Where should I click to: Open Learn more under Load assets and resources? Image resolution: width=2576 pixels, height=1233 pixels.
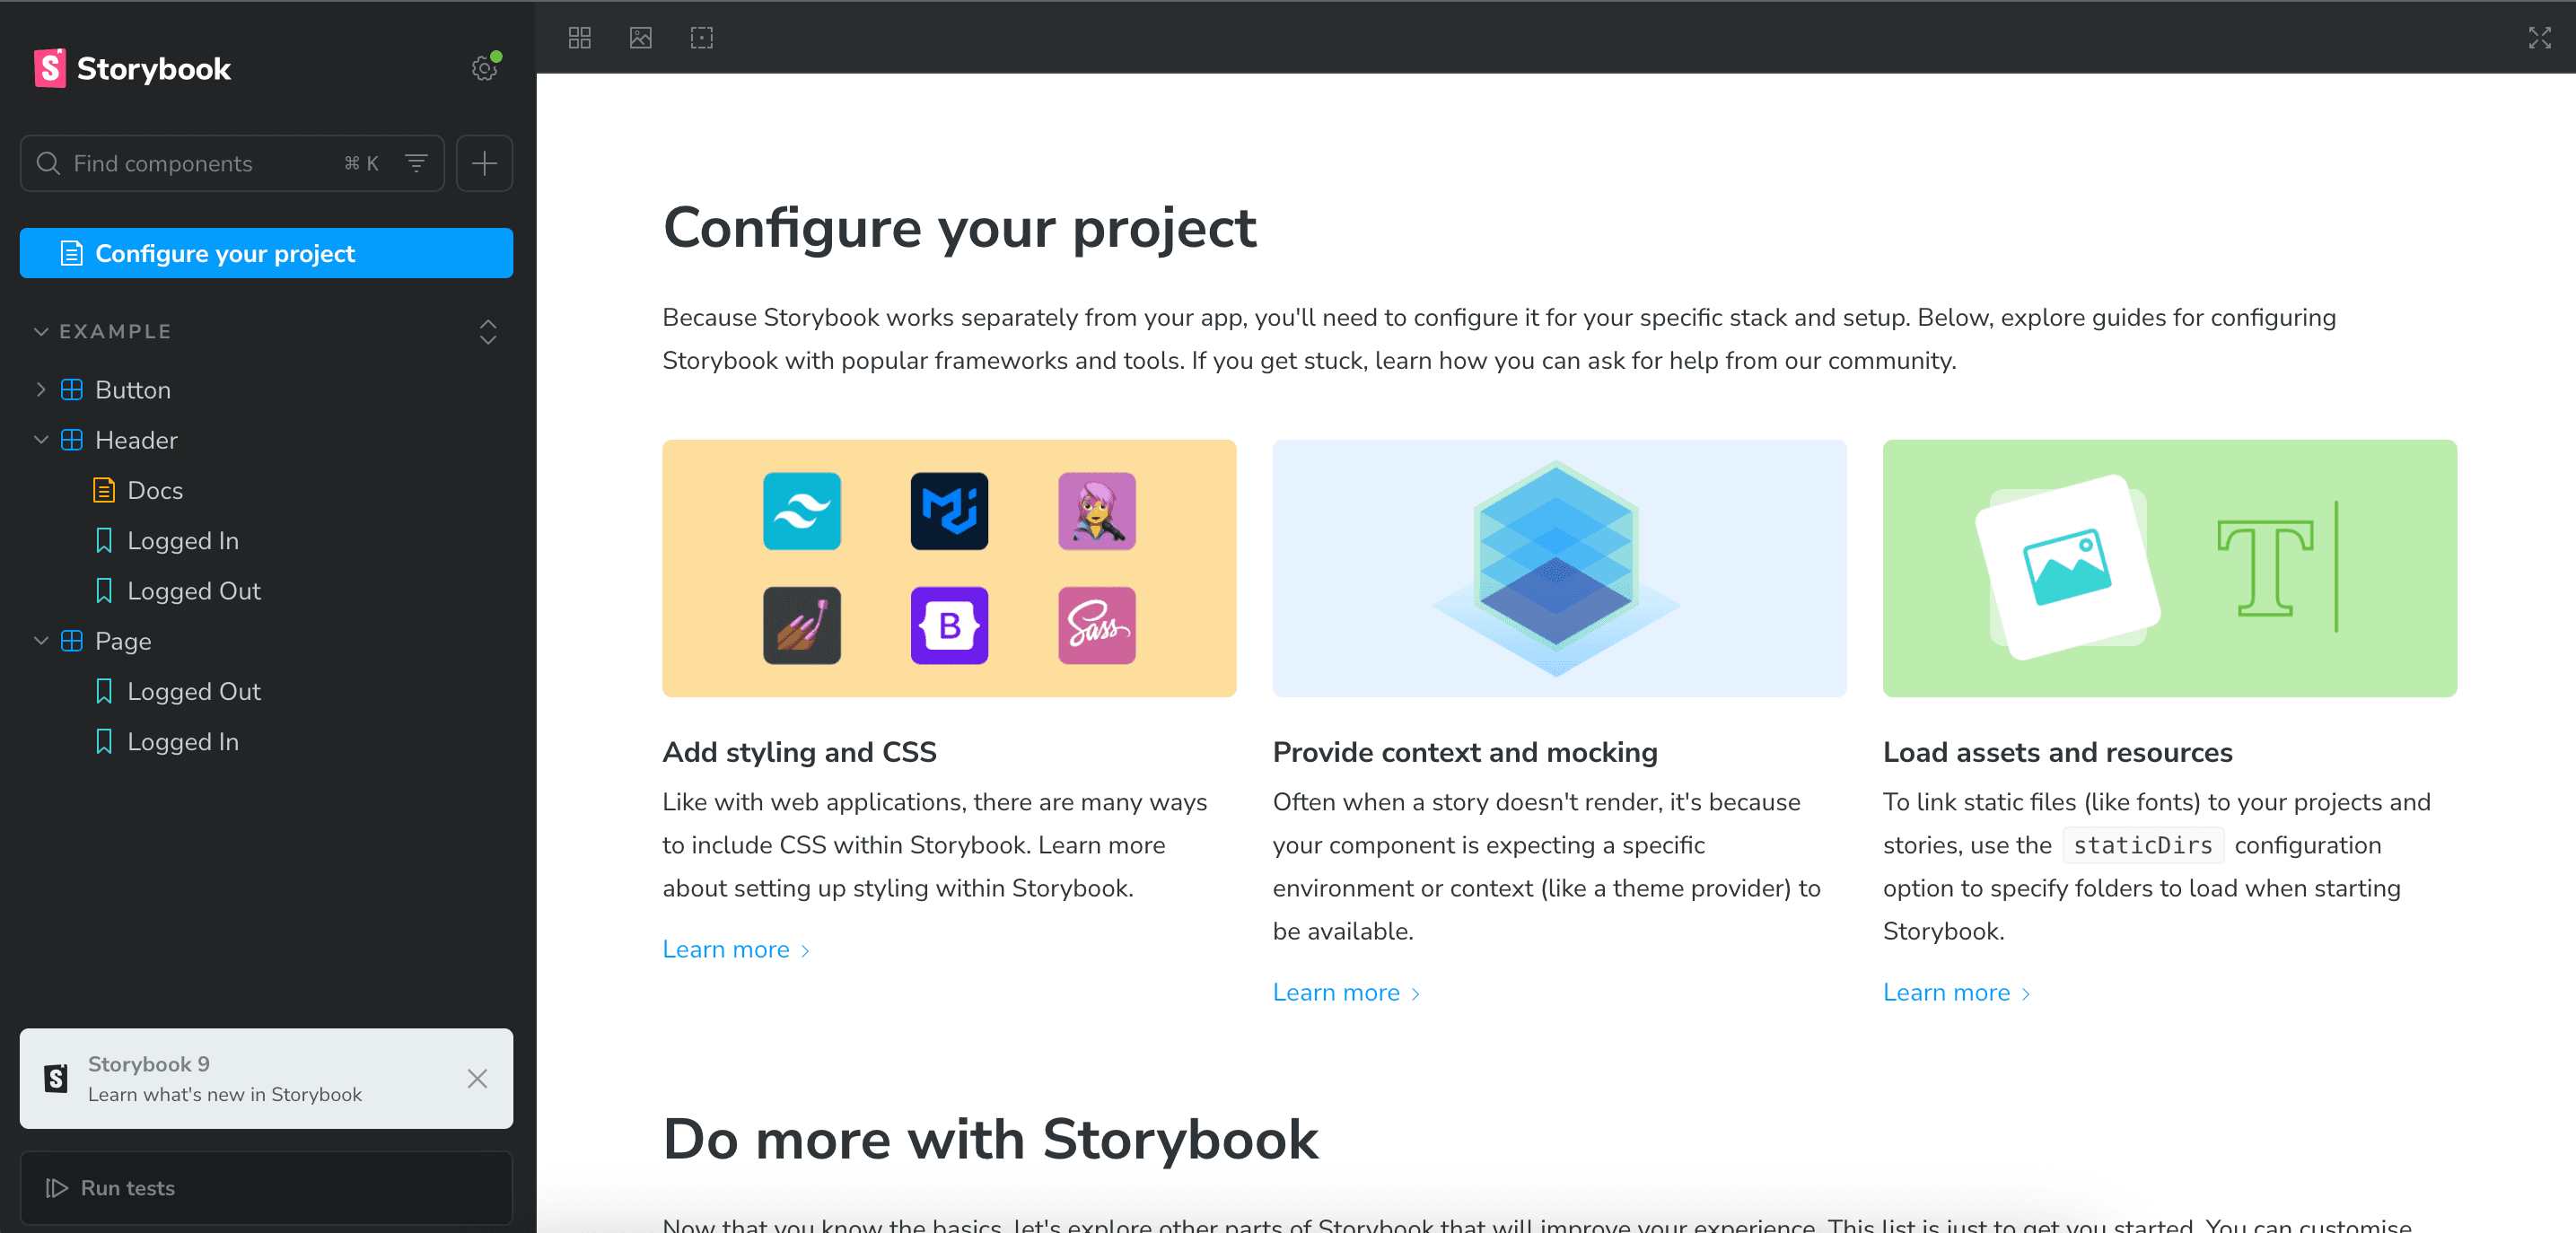[x=1956, y=992]
